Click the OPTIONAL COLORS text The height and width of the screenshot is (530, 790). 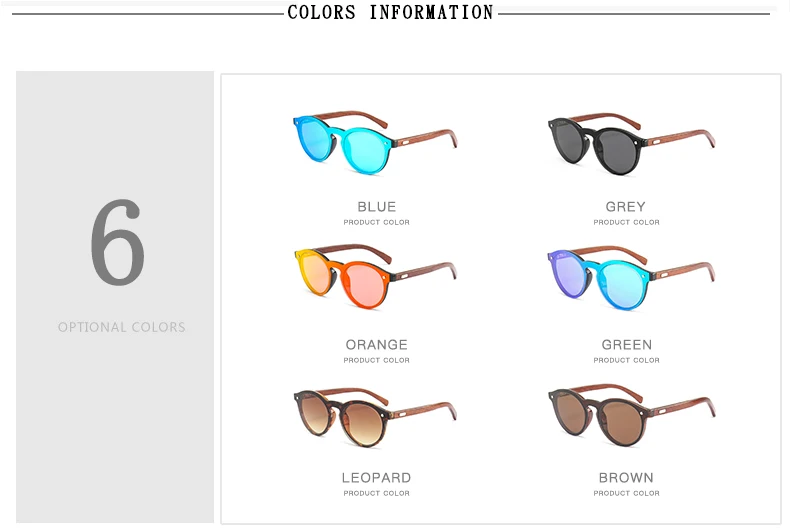[x=121, y=327]
